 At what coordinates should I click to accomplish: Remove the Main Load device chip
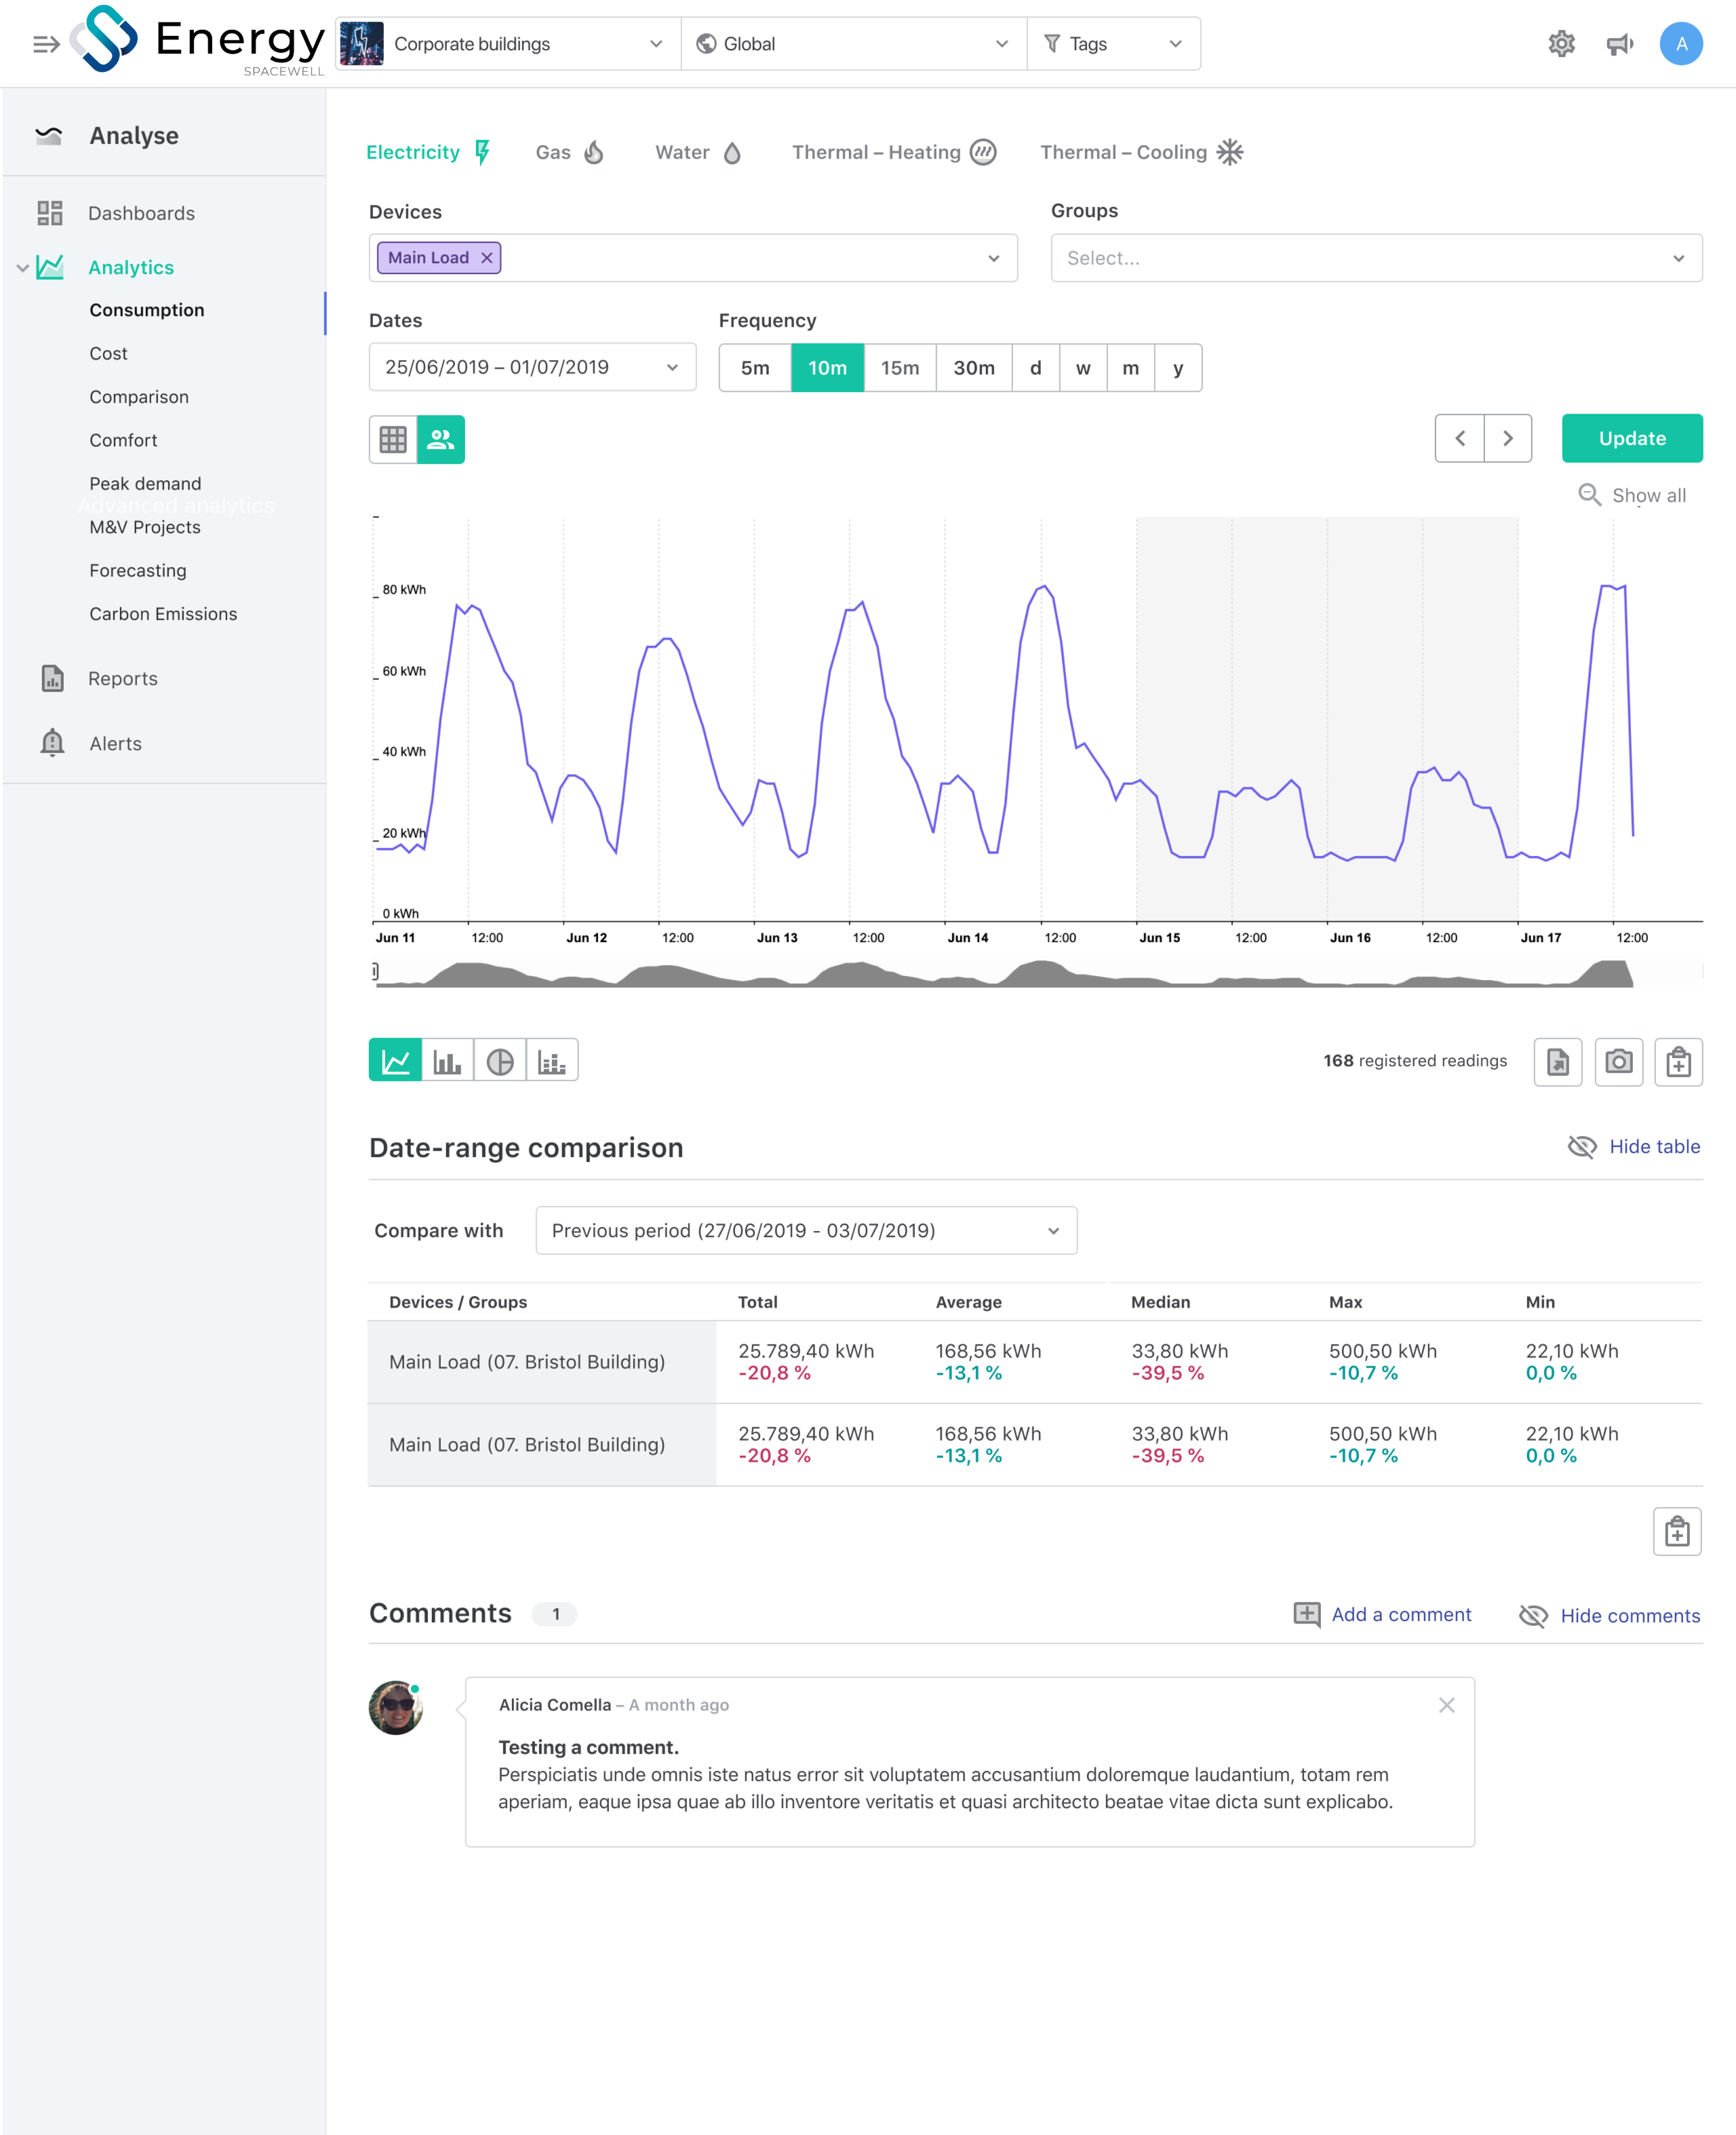[x=486, y=257]
